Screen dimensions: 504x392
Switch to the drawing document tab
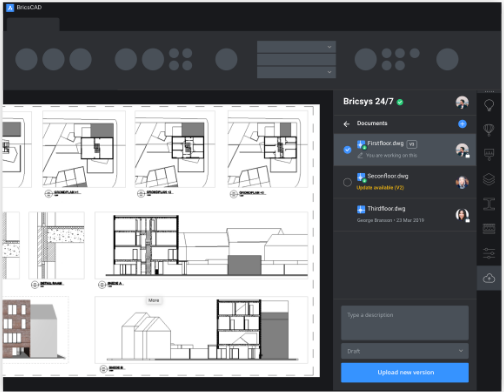click(x=33, y=25)
